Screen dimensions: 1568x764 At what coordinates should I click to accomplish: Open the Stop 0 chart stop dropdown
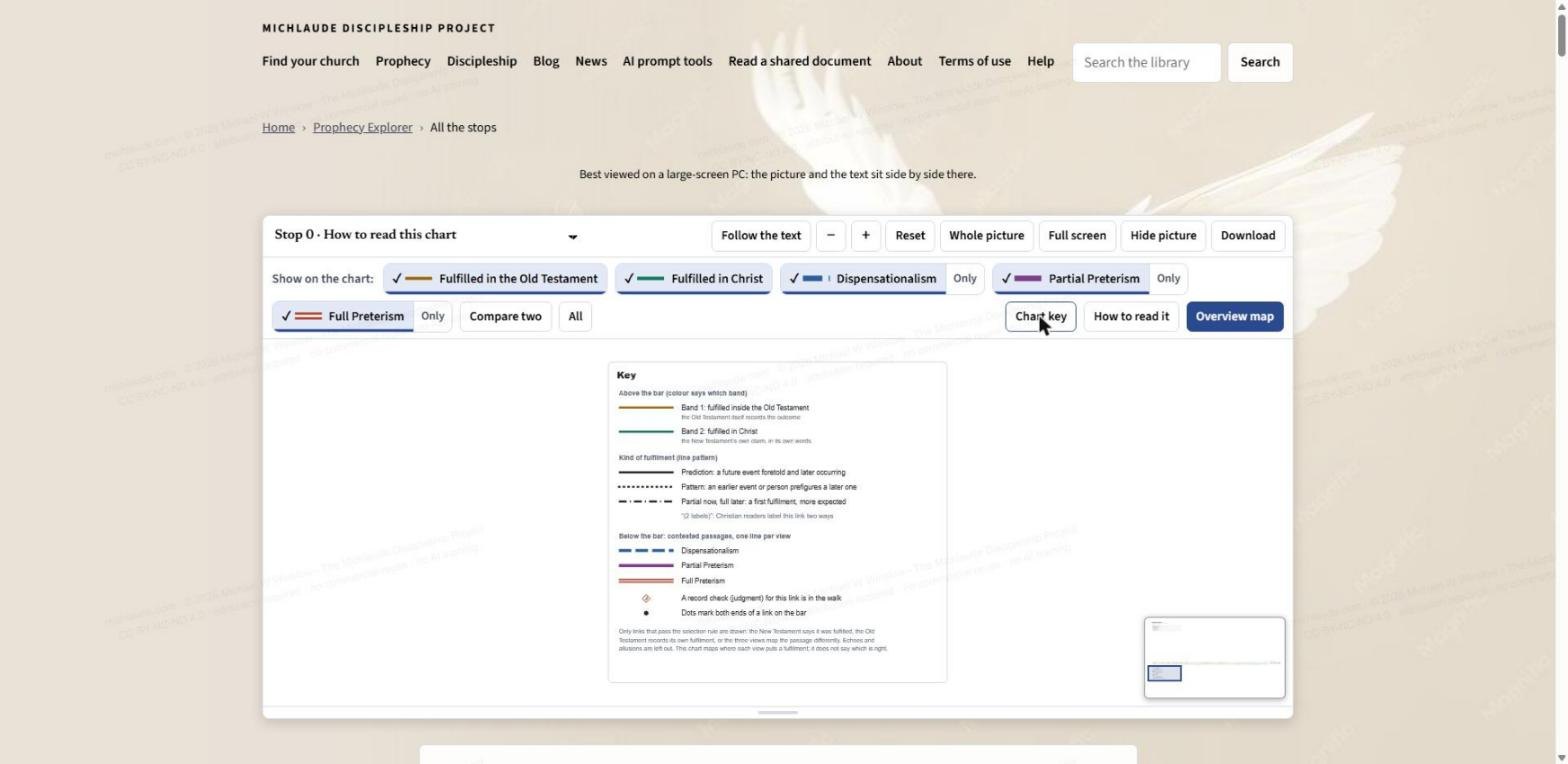pyautogui.click(x=426, y=235)
